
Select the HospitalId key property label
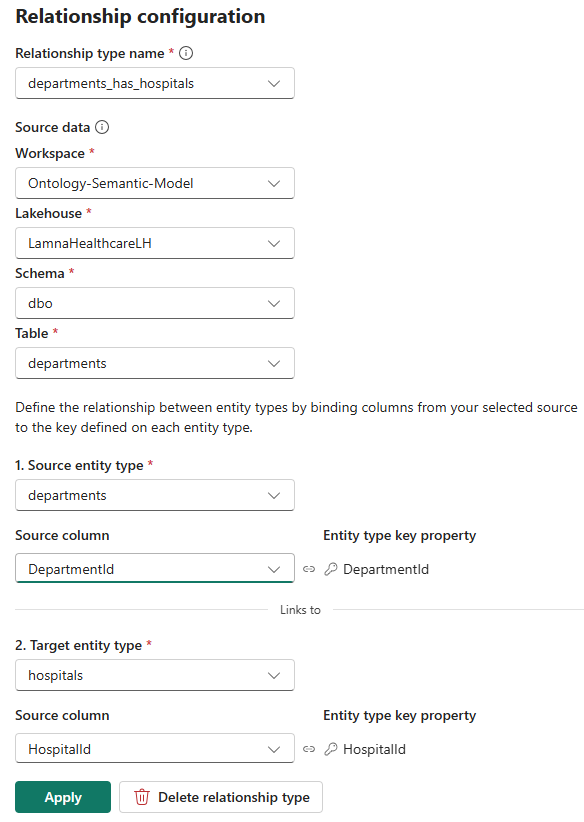373,748
